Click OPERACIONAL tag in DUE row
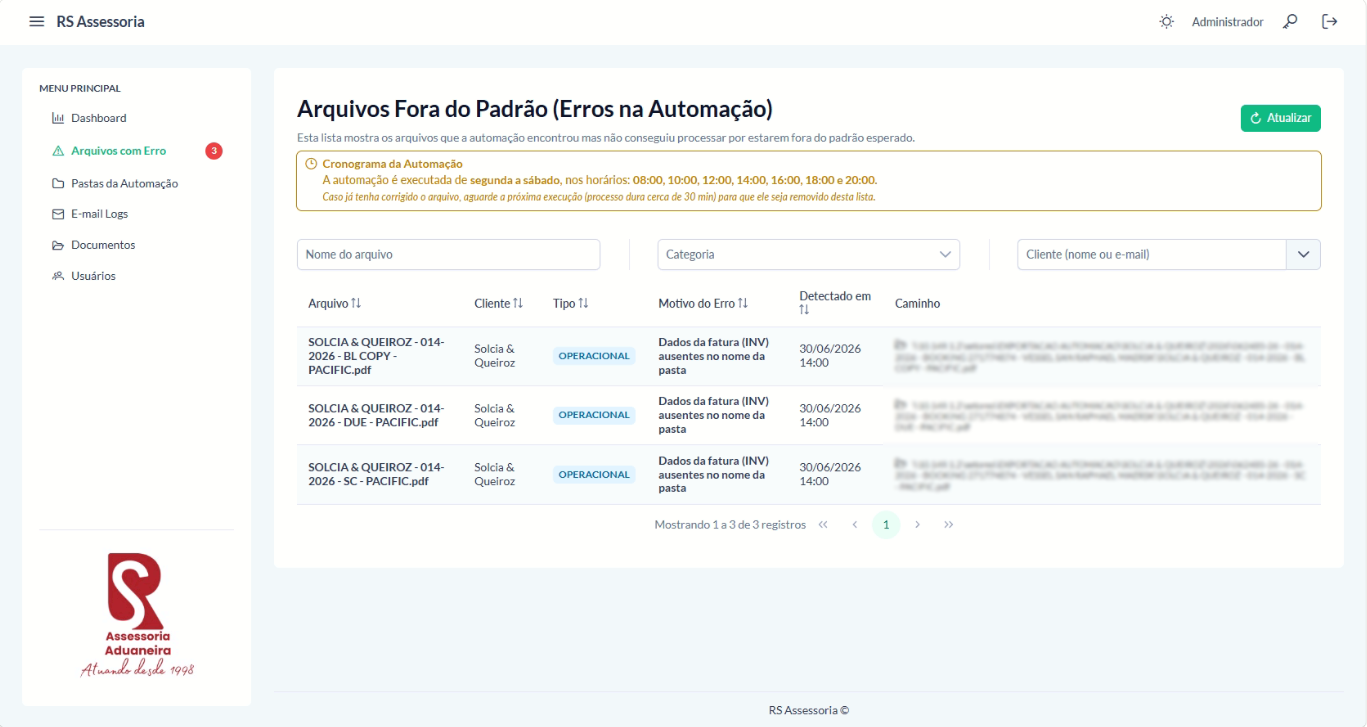This screenshot has width=1367, height=727. [x=594, y=415]
